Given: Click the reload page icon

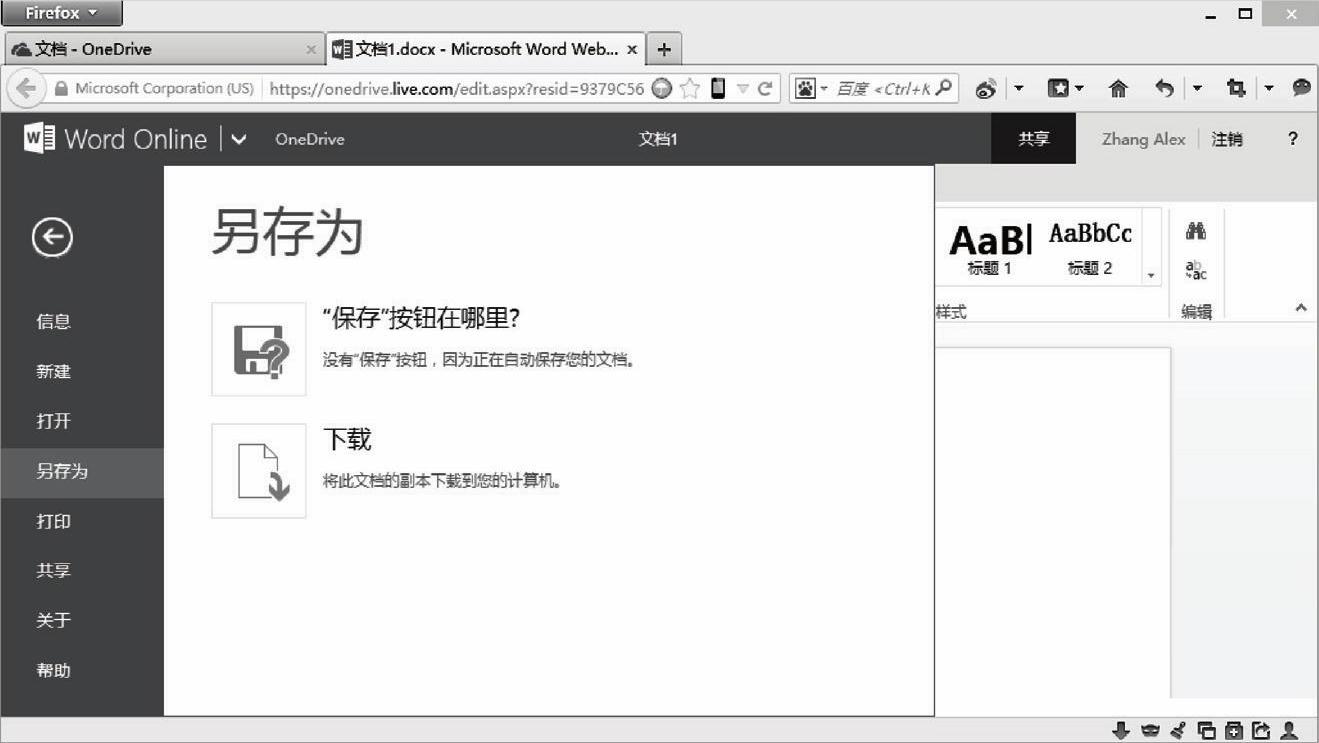Looking at the screenshot, I should [x=765, y=88].
